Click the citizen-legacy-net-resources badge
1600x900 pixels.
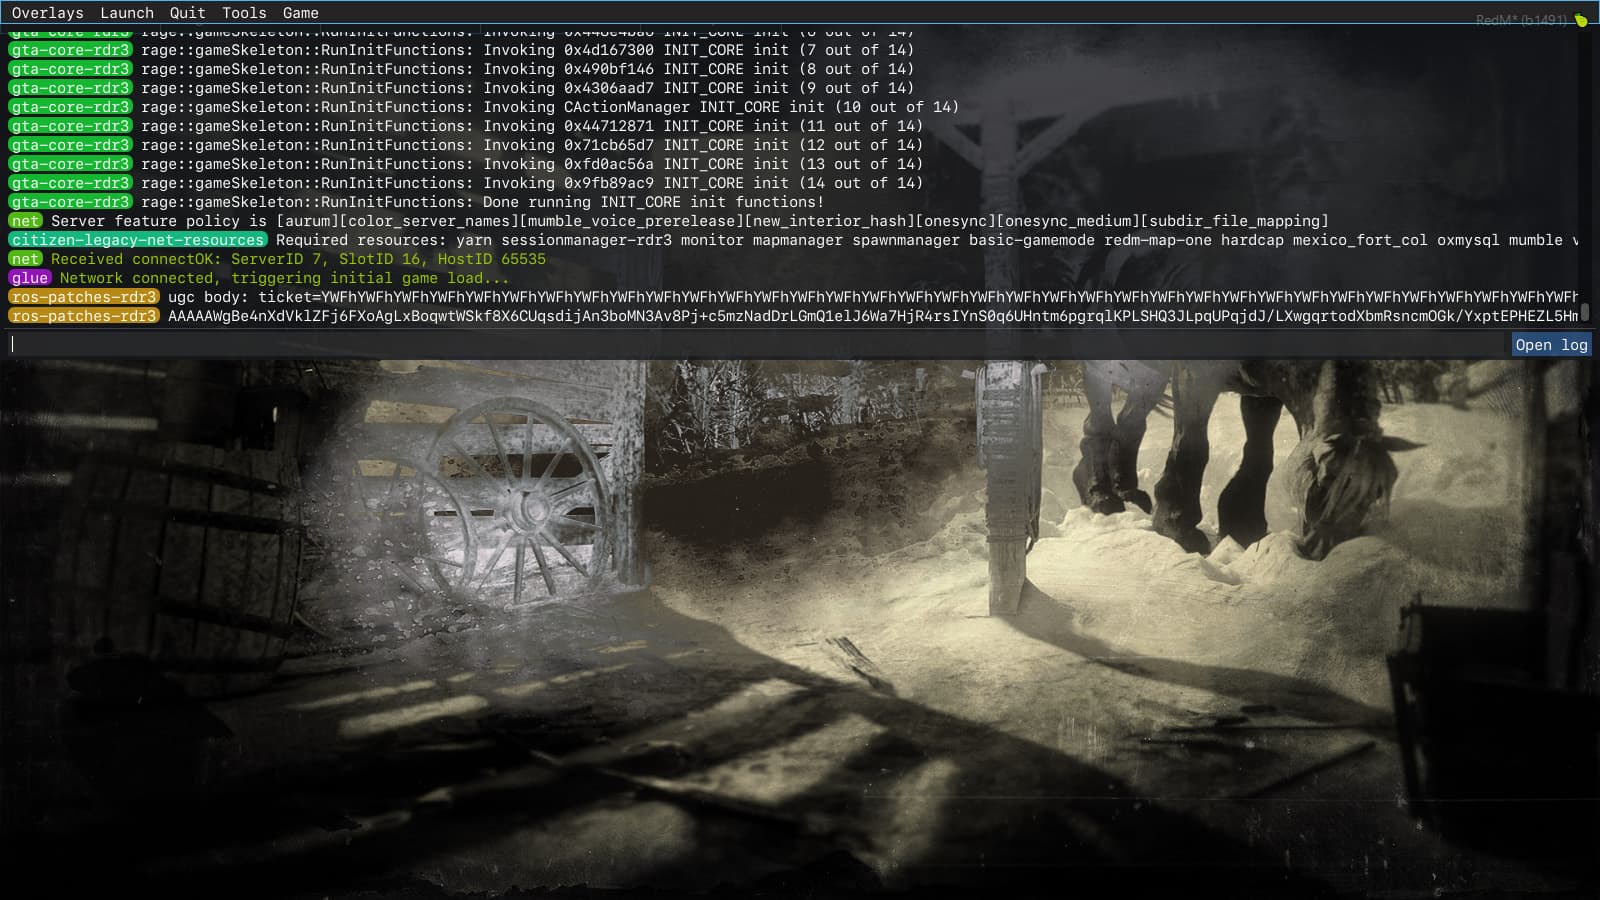point(137,240)
